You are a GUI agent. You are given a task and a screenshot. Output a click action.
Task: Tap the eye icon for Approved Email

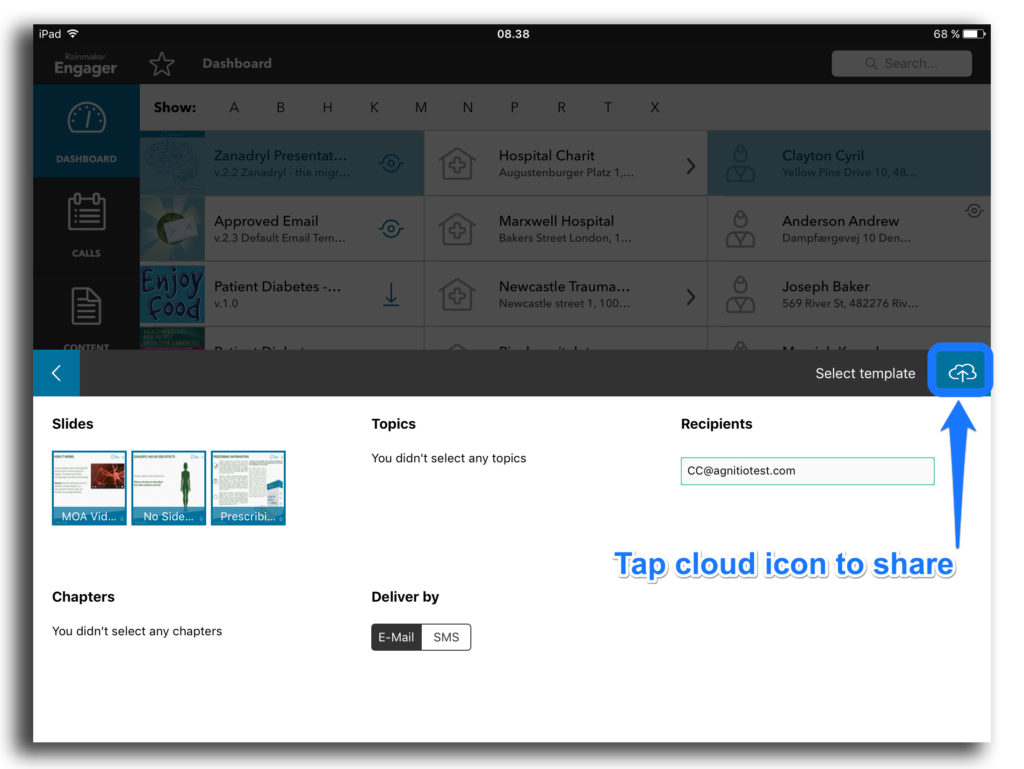[391, 228]
